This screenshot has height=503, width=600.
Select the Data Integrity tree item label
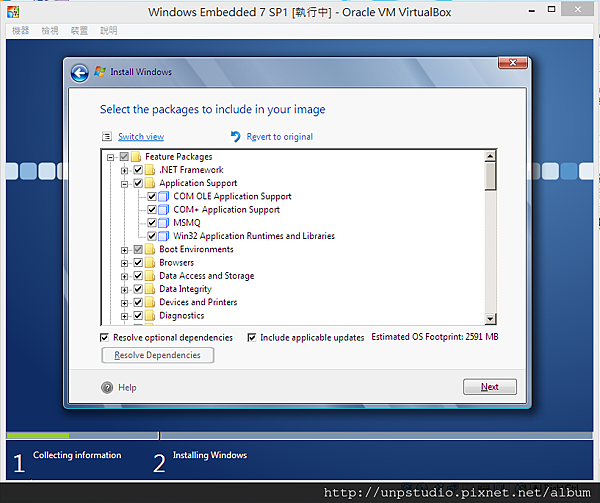185,289
